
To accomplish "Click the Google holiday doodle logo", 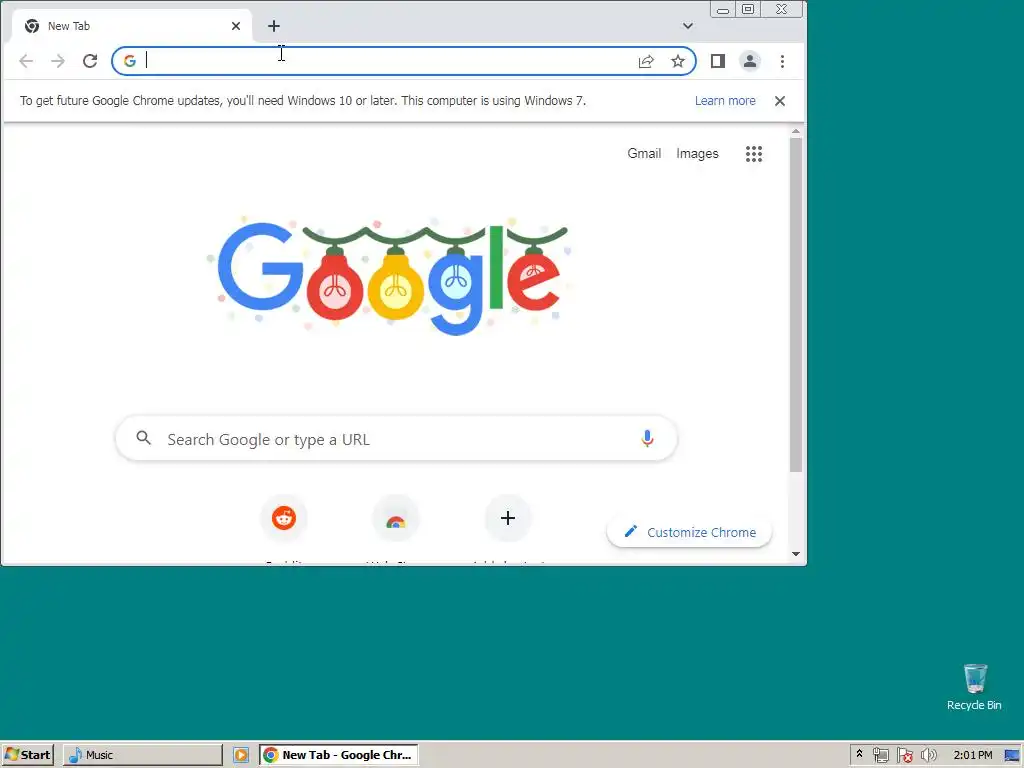I will (389, 275).
